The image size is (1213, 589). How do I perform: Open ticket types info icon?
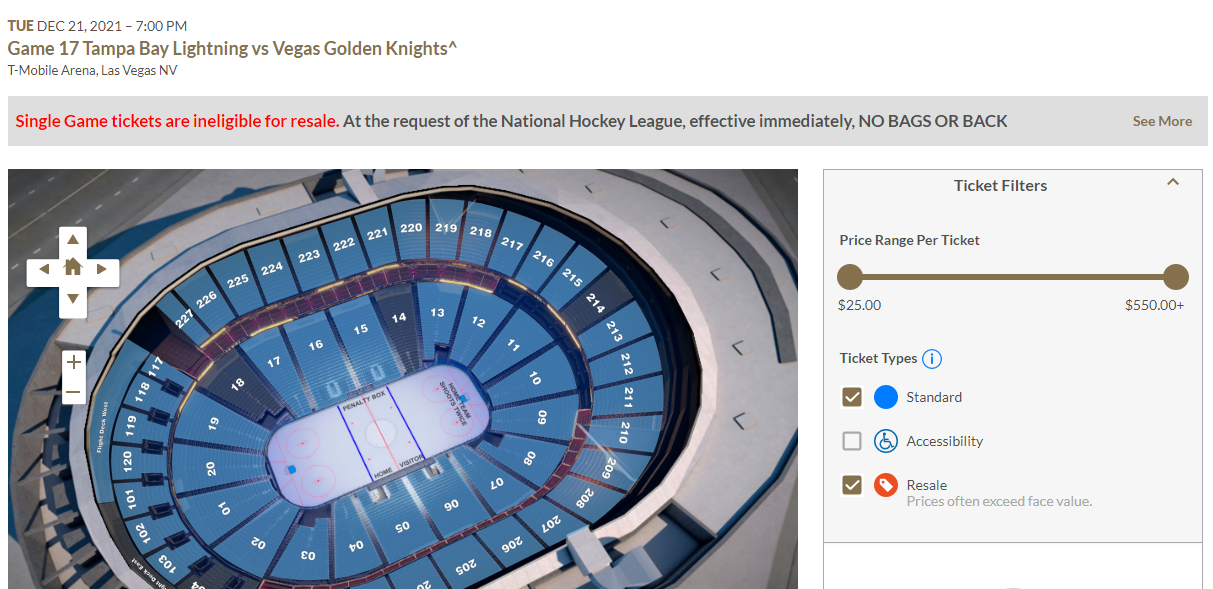point(932,359)
